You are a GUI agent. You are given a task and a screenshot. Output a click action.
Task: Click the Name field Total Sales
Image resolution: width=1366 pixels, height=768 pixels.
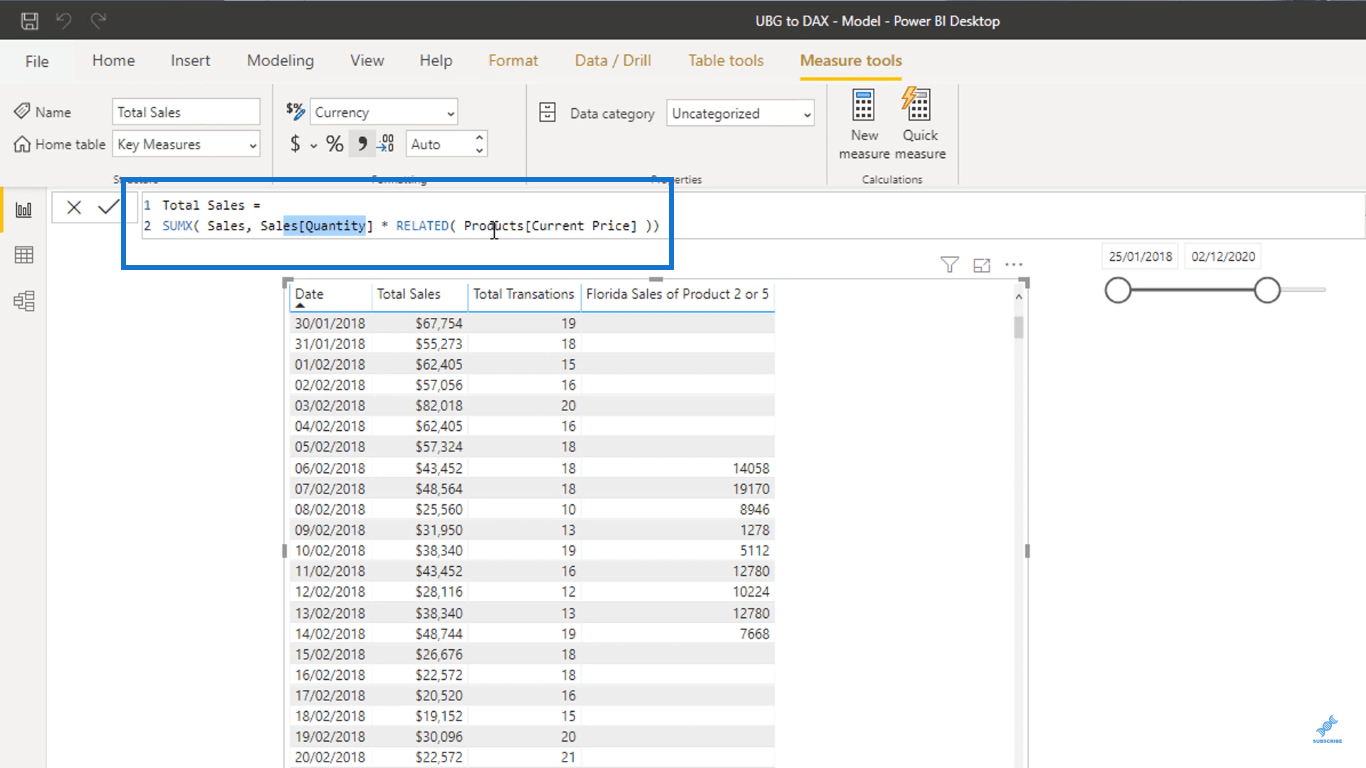pyautogui.click(x=186, y=112)
